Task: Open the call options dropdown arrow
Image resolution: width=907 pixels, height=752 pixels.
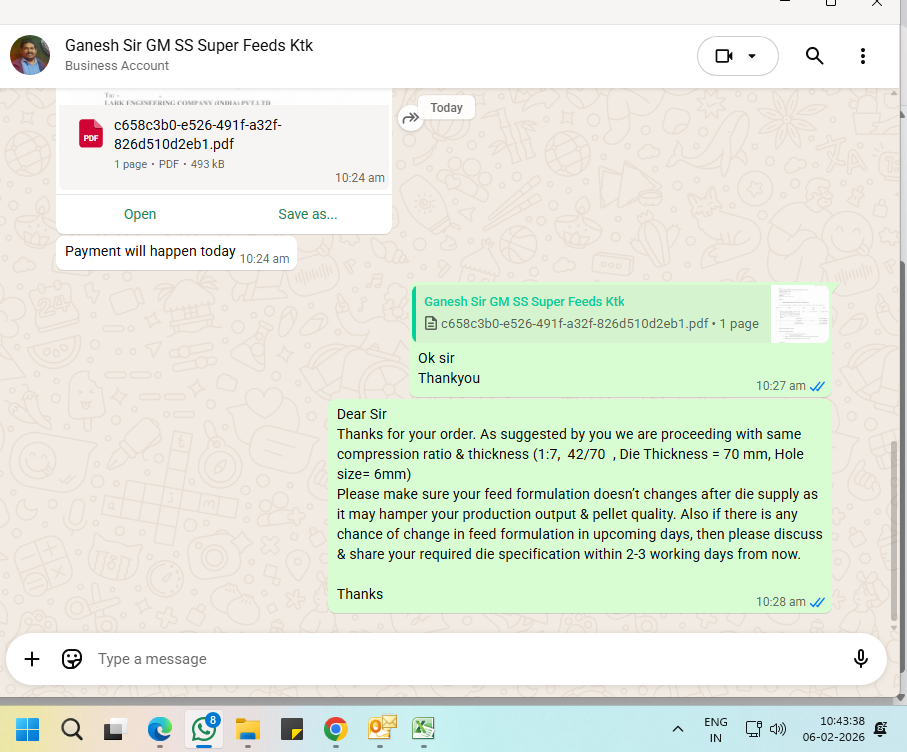Action: click(x=753, y=56)
